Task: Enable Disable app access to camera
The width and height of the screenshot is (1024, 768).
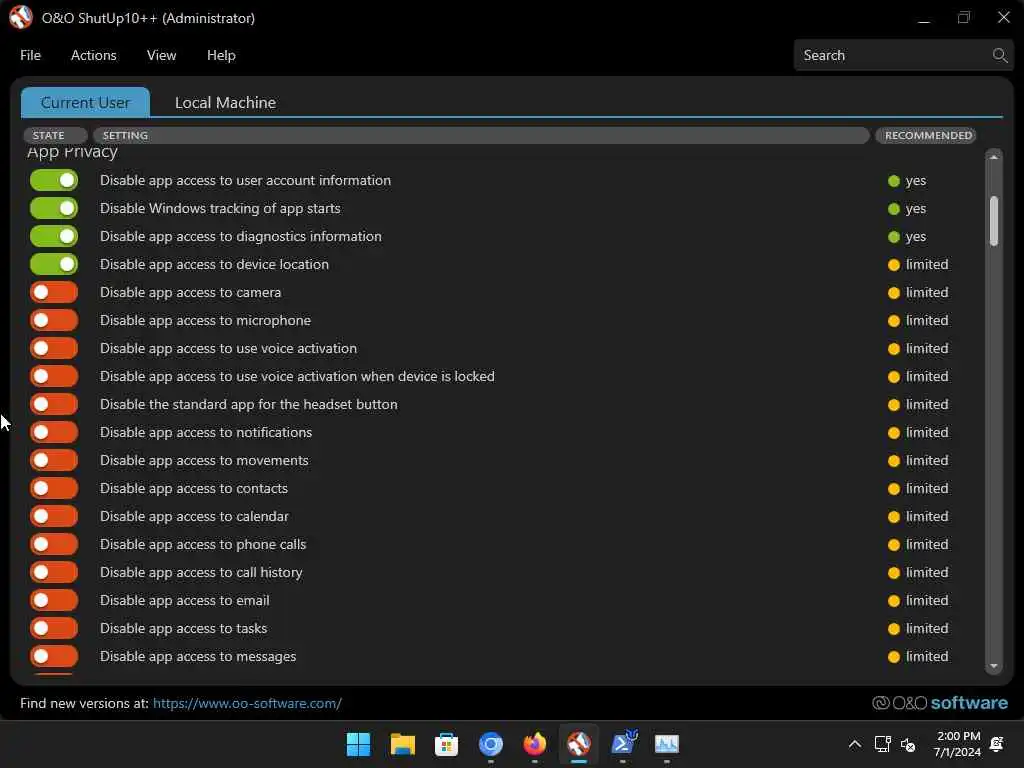Action: coord(54,293)
